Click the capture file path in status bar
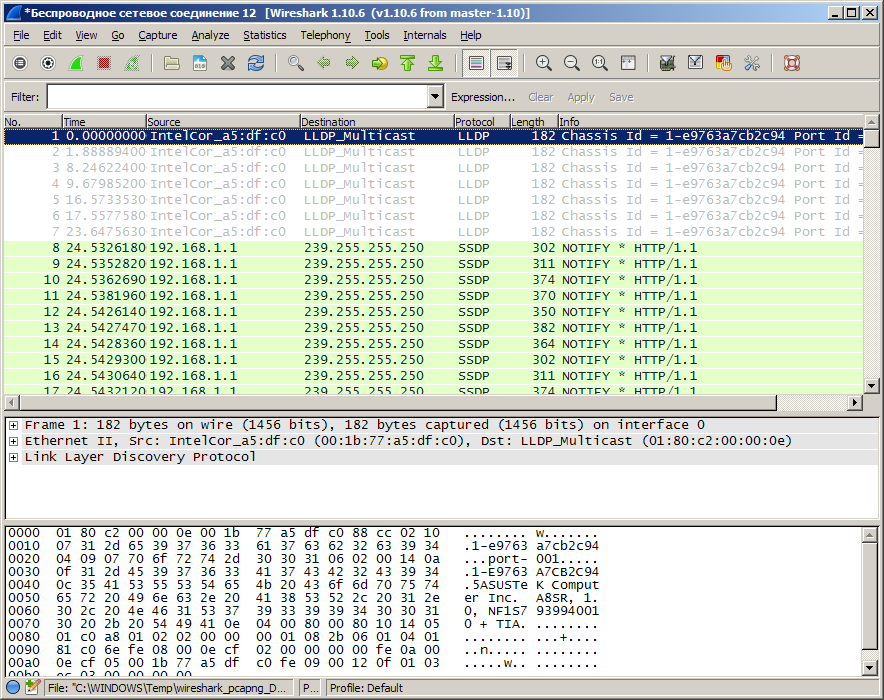 click(168, 688)
